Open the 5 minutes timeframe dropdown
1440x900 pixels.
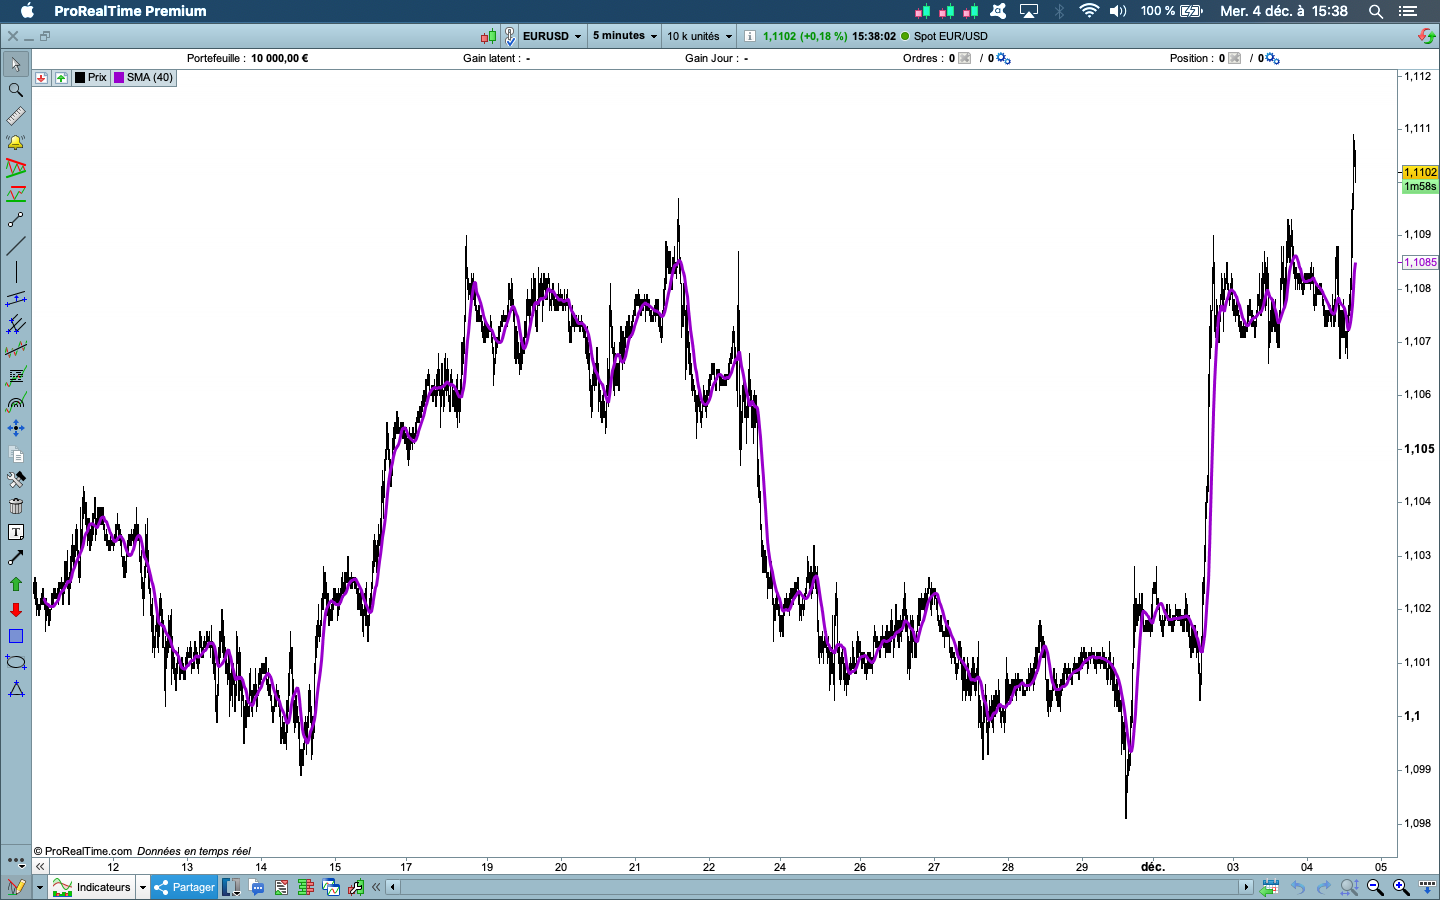pyautogui.click(x=625, y=36)
